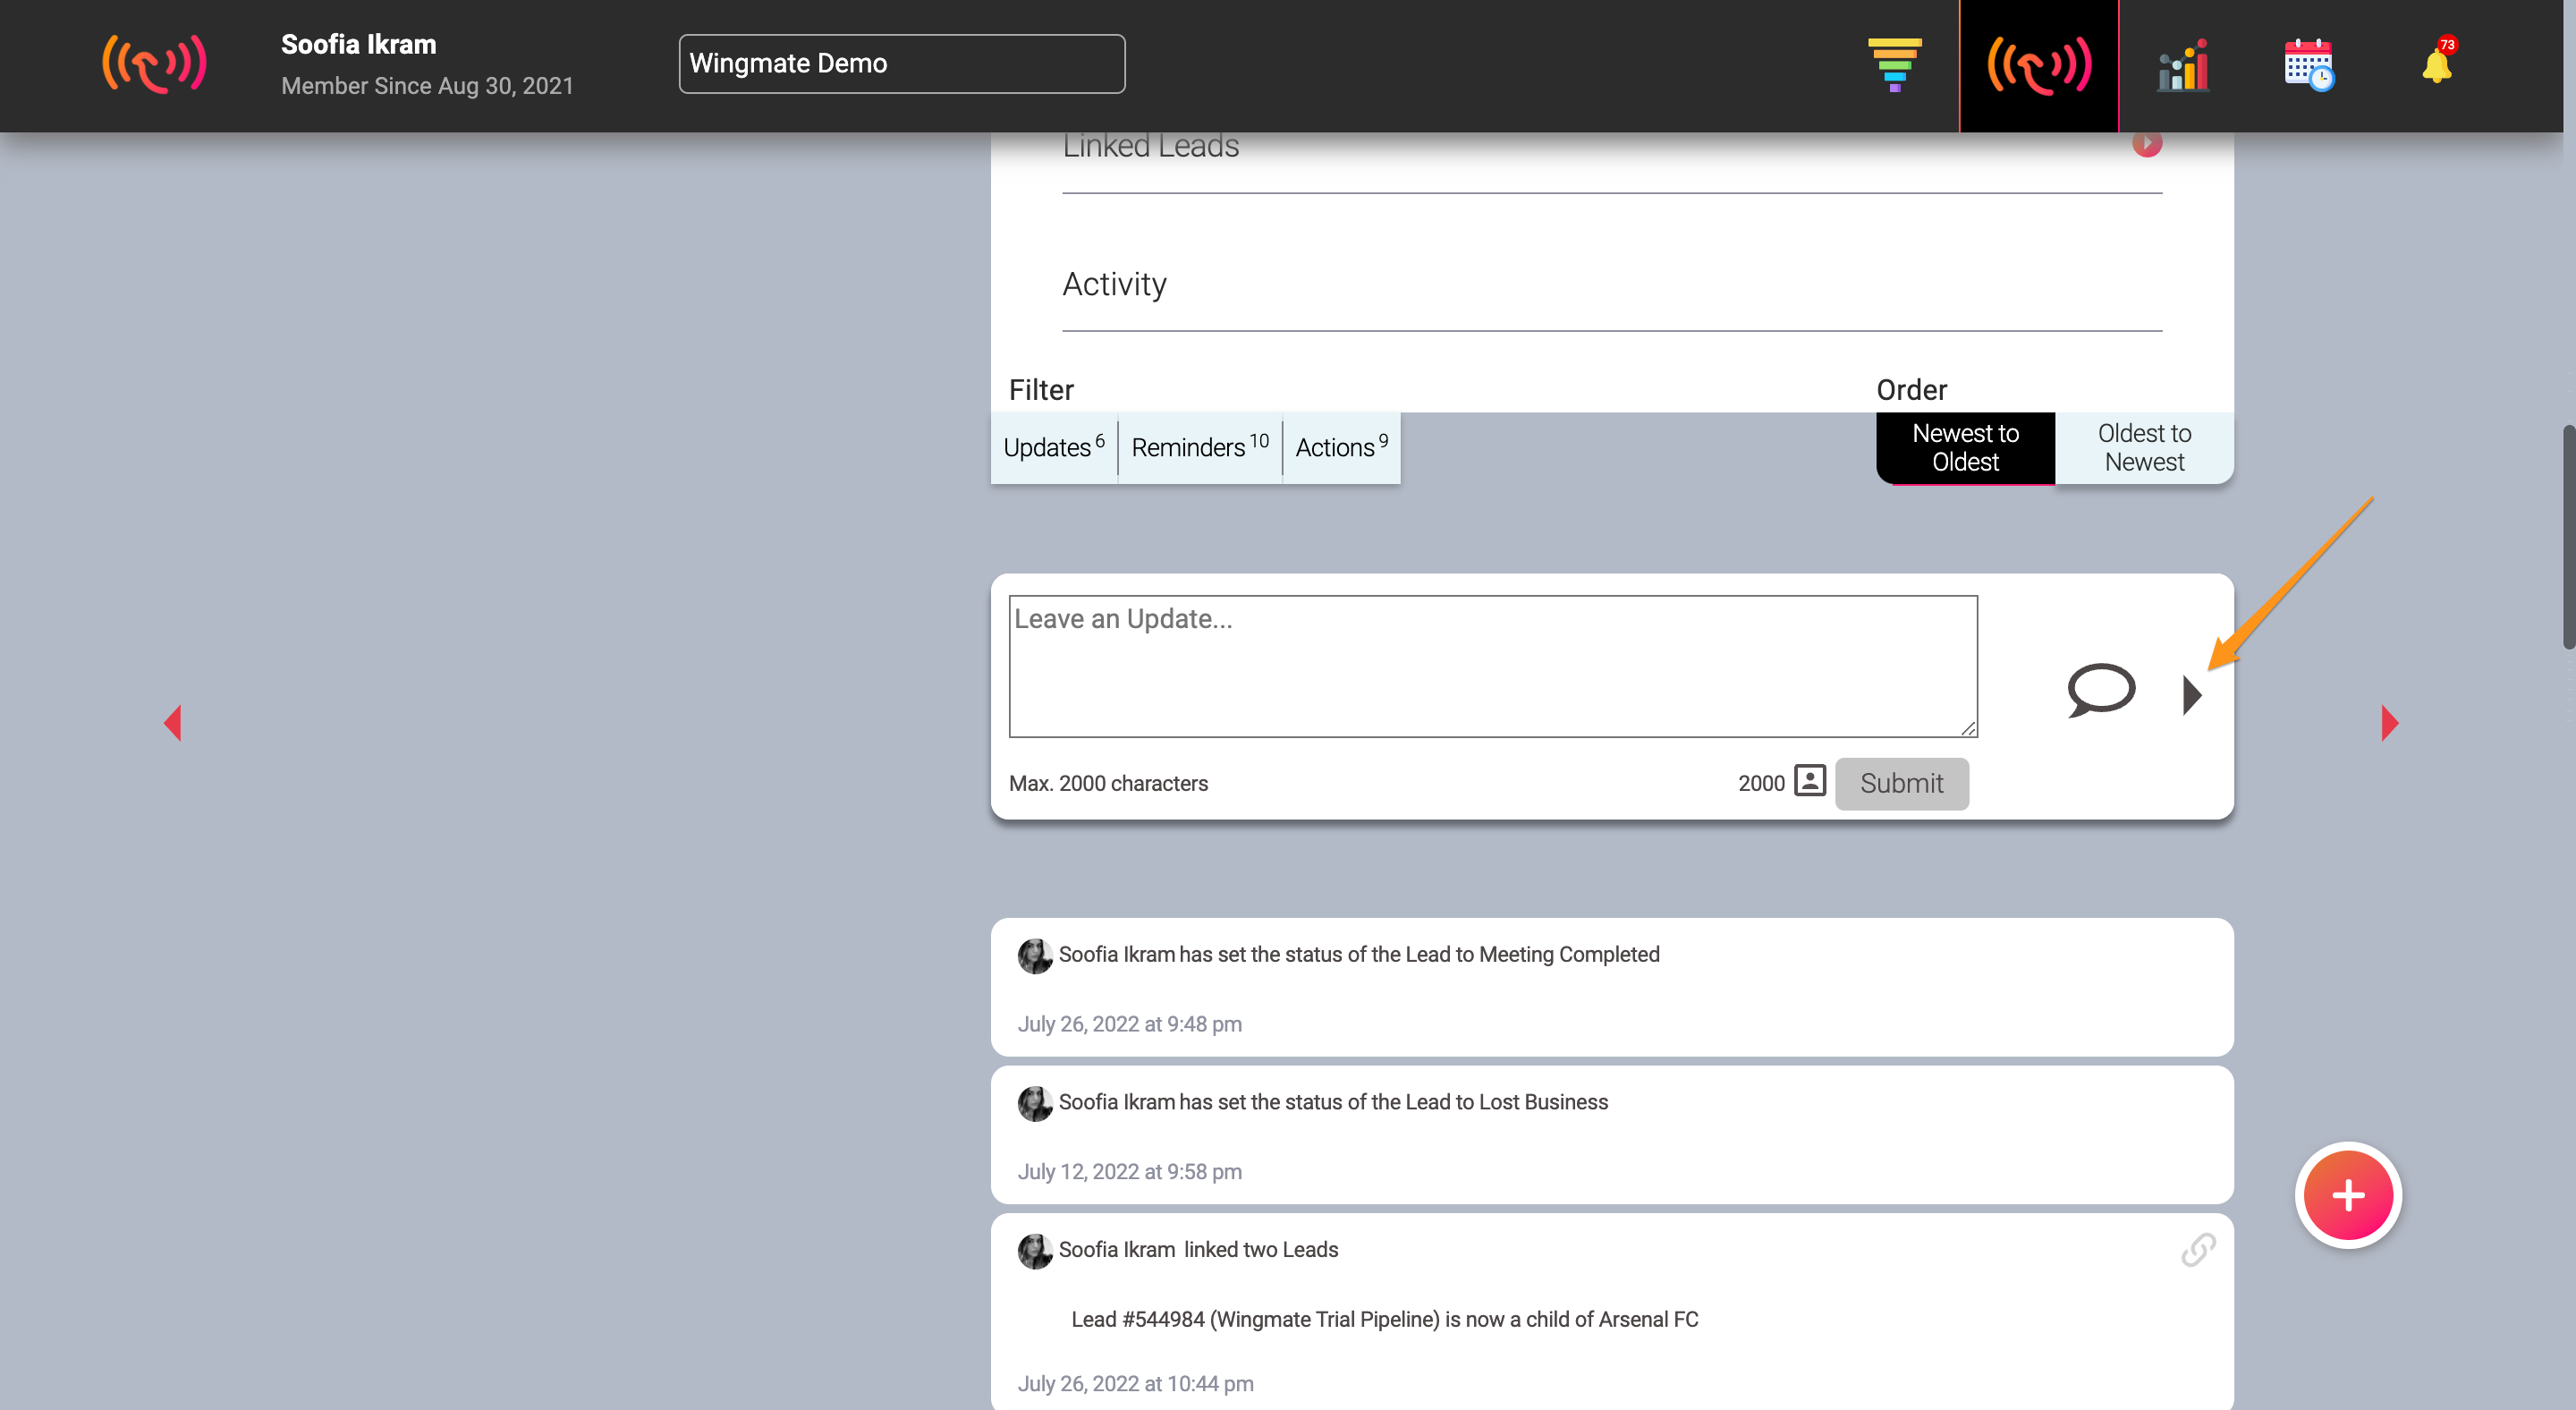Expand the Linked Leads section arrow
The height and width of the screenshot is (1410, 2576).
click(2146, 144)
